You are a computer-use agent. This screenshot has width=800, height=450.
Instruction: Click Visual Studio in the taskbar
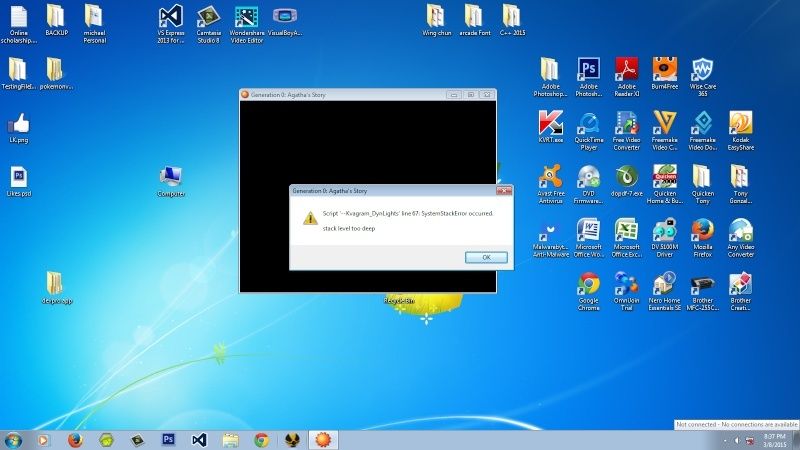pos(199,440)
